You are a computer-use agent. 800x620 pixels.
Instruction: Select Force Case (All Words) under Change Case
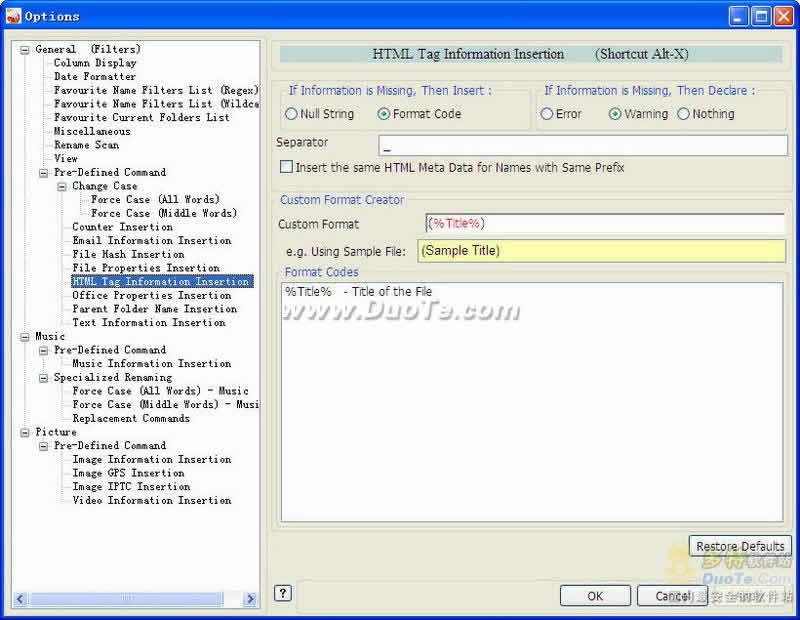[155, 200]
